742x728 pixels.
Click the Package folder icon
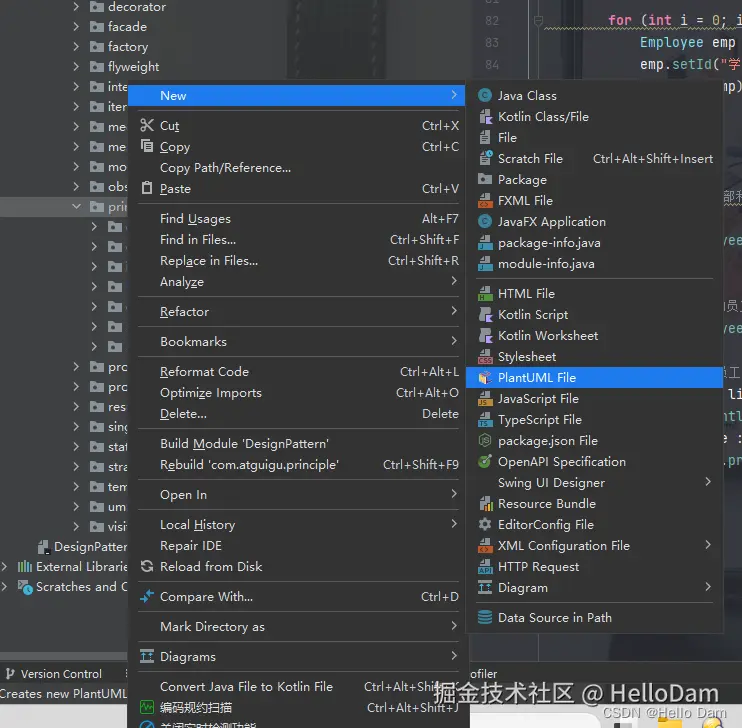[485, 179]
